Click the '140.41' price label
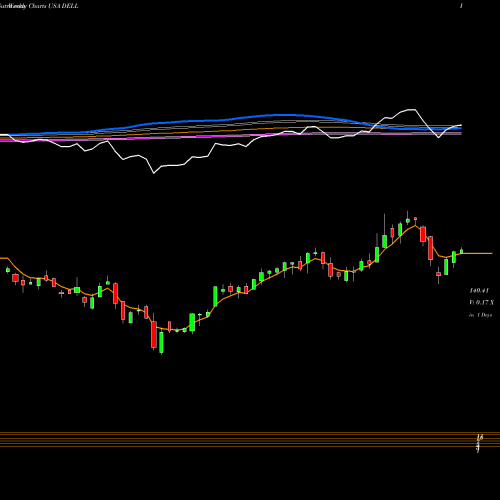This screenshot has height=500, width=500. coord(479,291)
